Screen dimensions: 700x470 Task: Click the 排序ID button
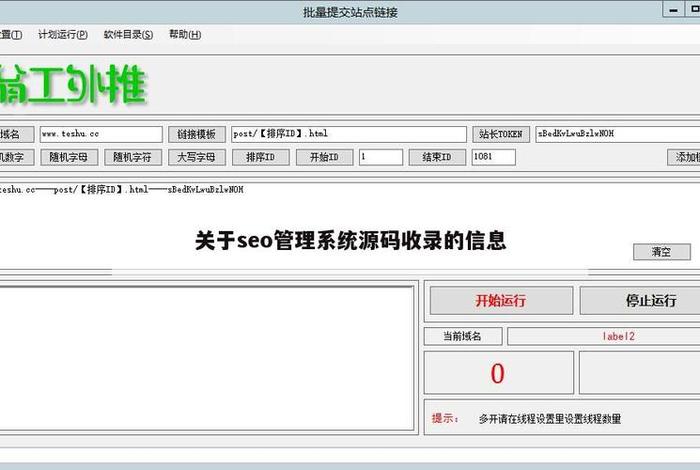click(261, 157)
